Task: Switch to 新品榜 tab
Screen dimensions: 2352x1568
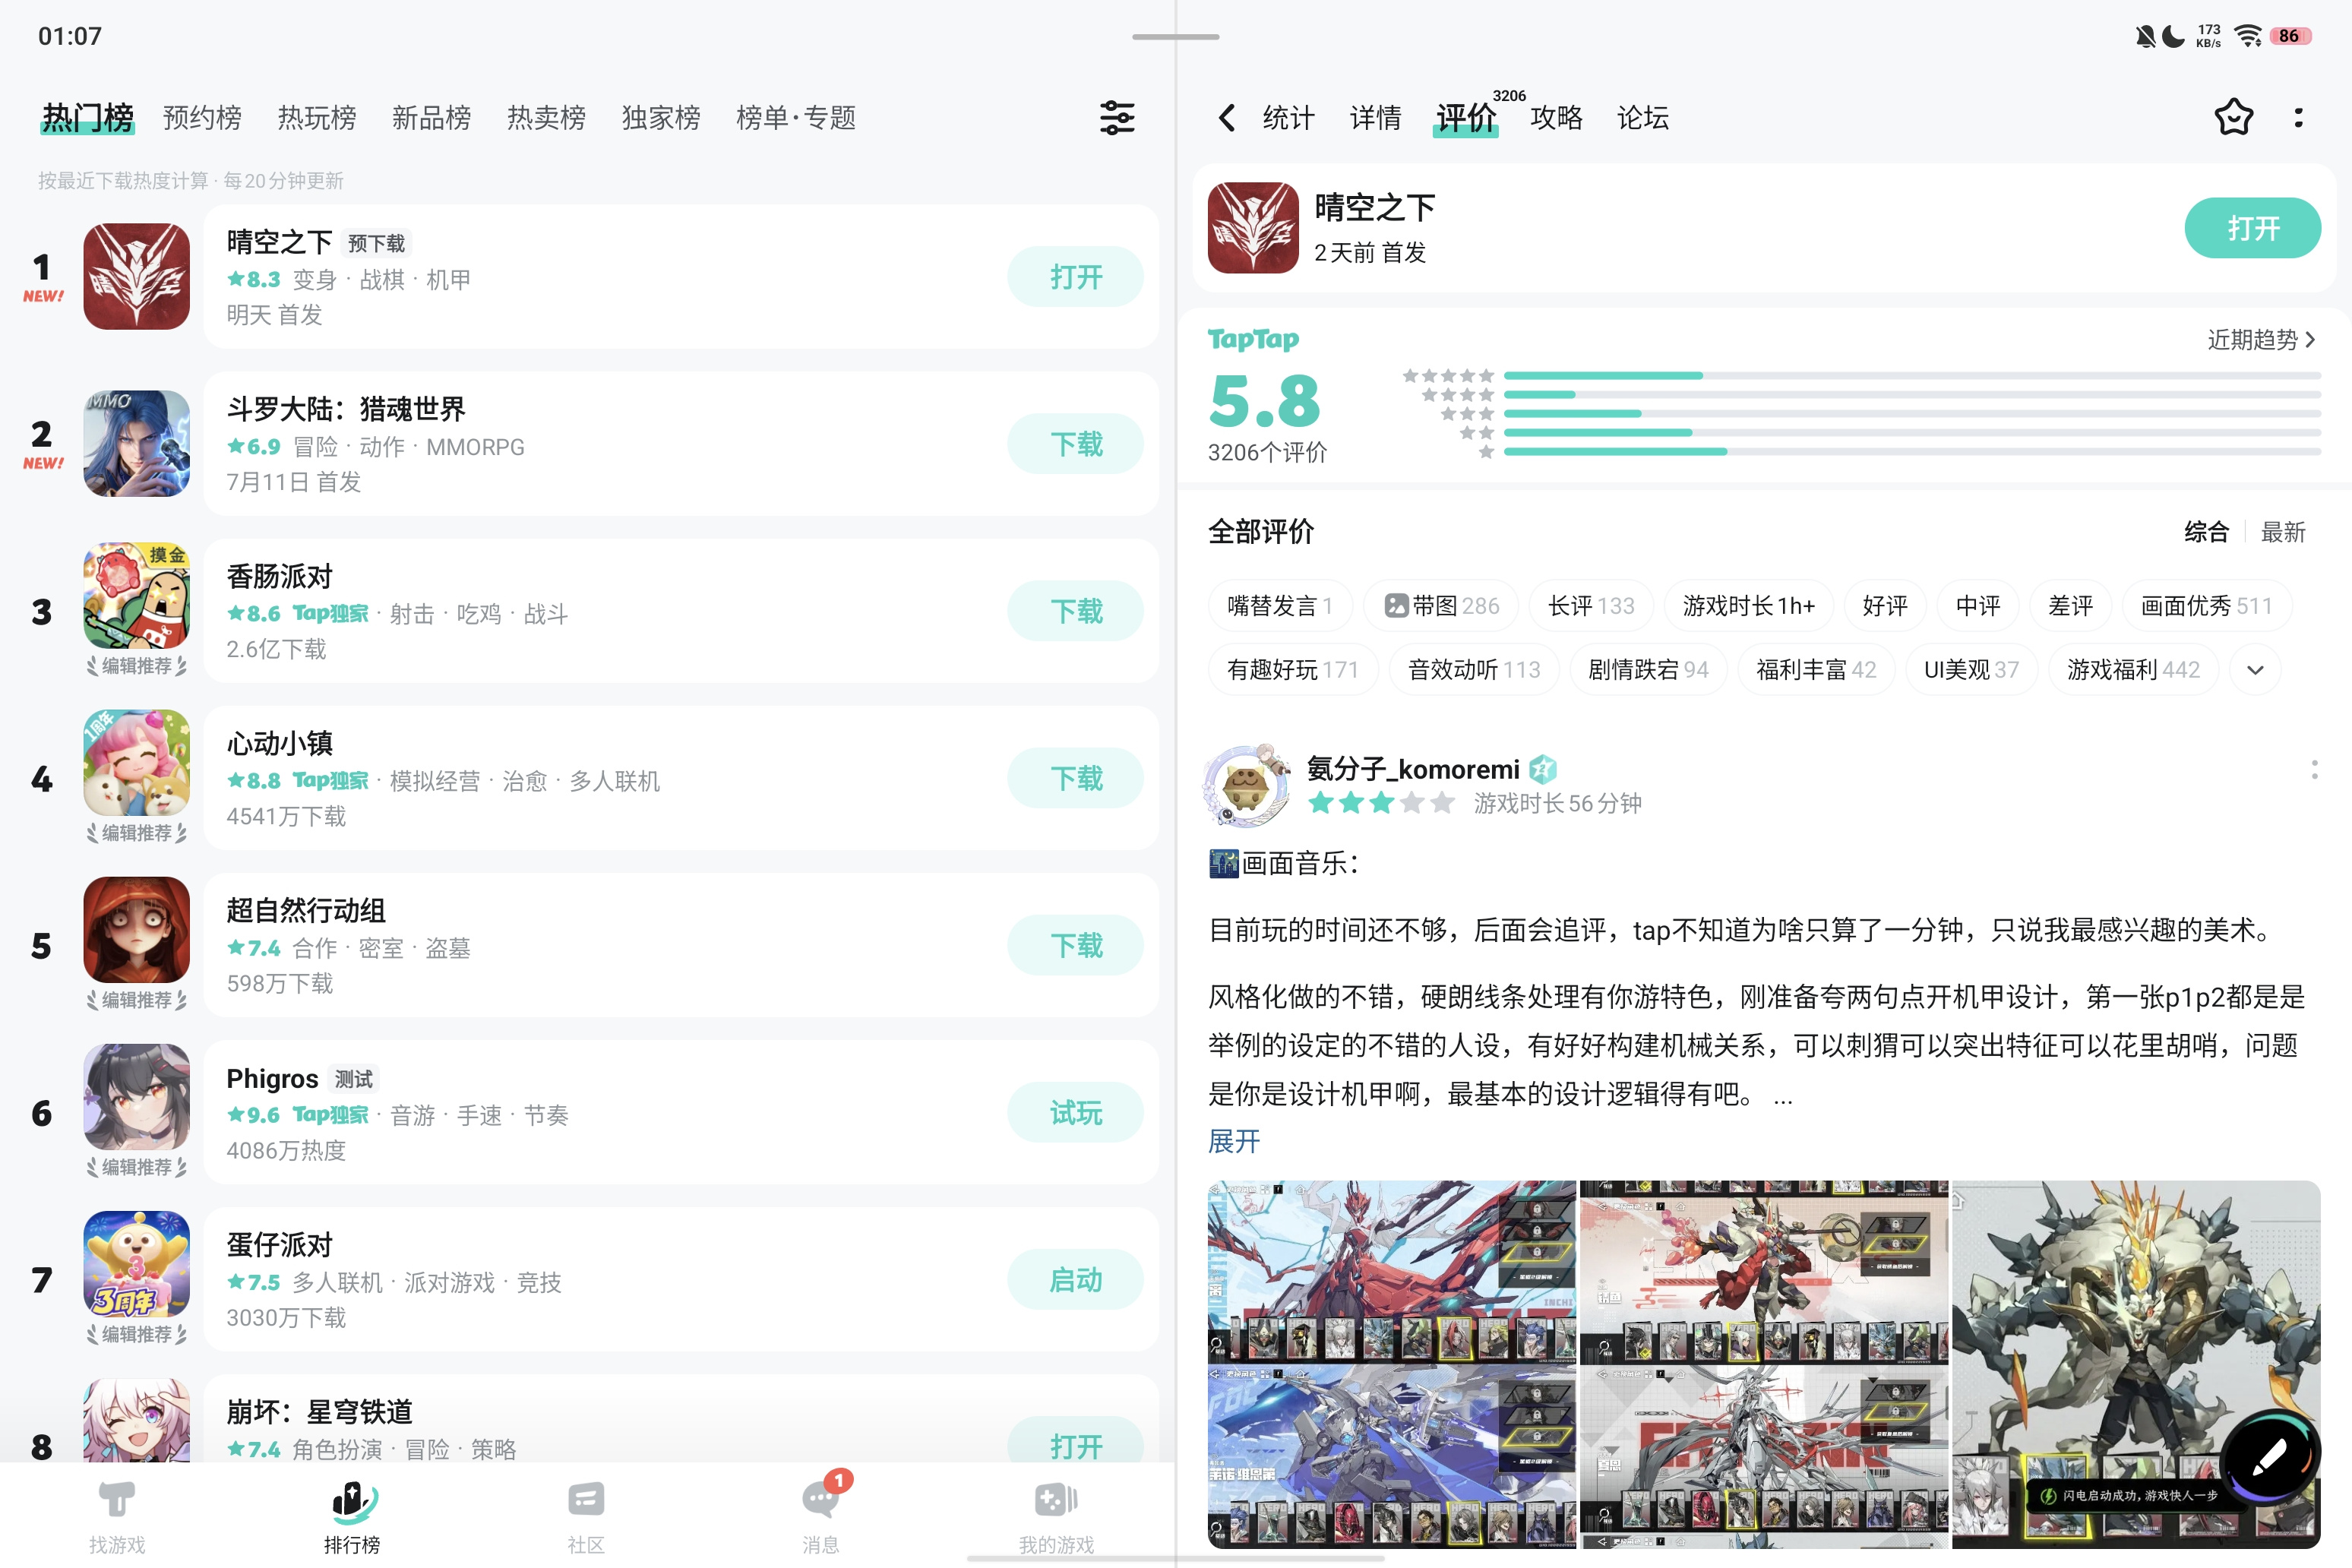Action: click(x=431, y=118)
